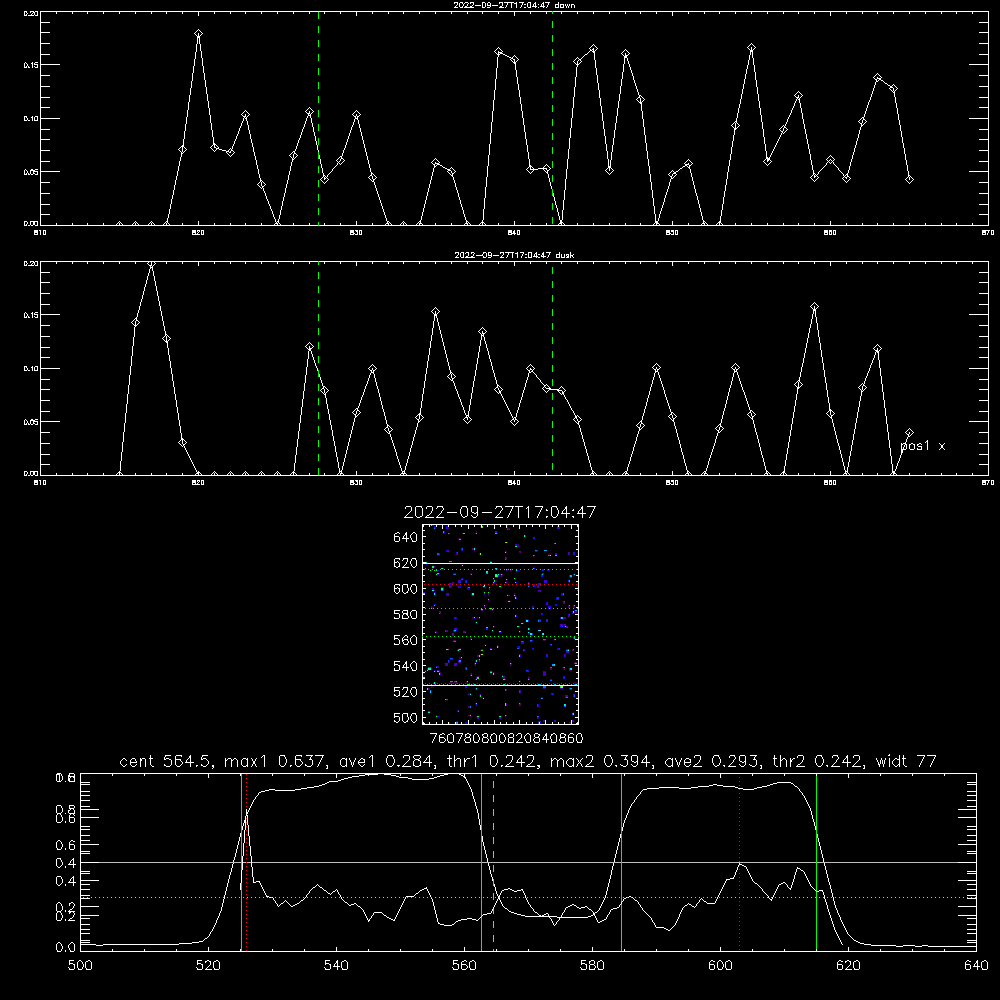The height and width of the screenshot is (1000, 1000).
Task: Click the 620 y-axis label beside the image
Action: click(x=406, y=563)
